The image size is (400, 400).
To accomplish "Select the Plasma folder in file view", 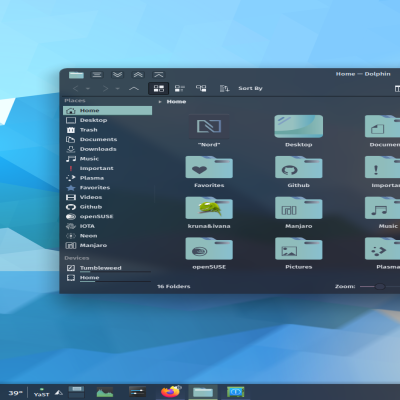I will (383, 253).
